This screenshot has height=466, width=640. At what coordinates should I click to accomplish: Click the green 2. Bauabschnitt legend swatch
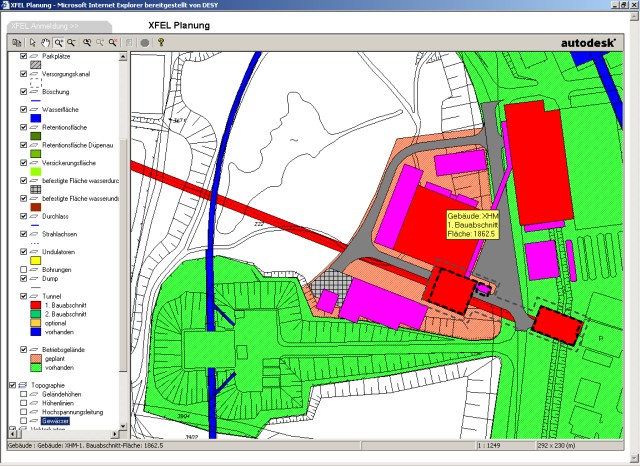point(36,314)
